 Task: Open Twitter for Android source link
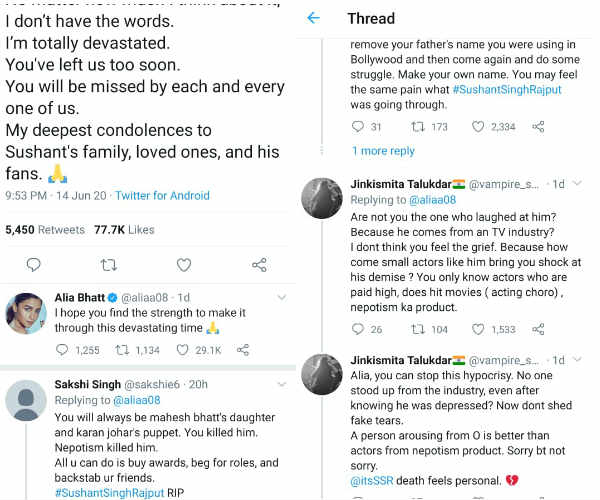pos(163,195)
